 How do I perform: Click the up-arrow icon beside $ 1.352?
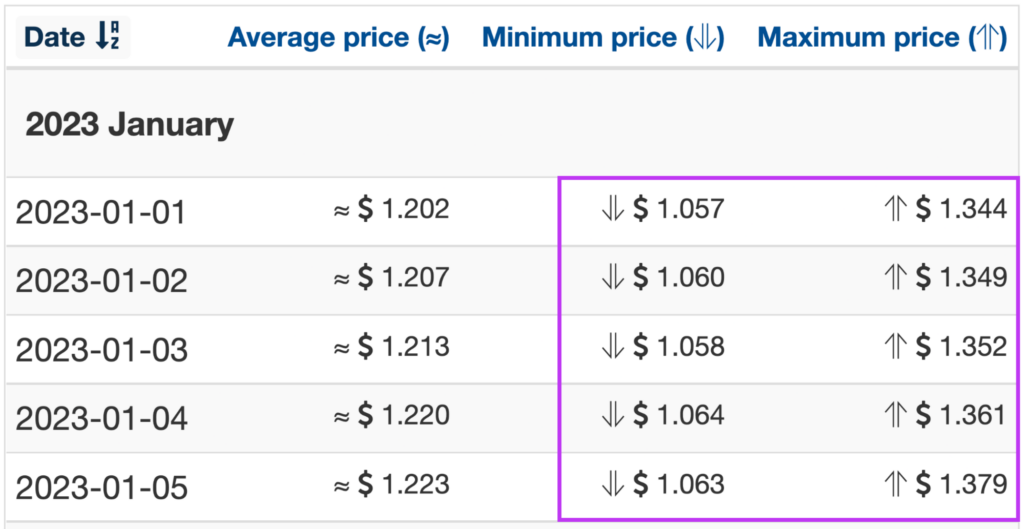pyautogui.click(x=896, y=347)
